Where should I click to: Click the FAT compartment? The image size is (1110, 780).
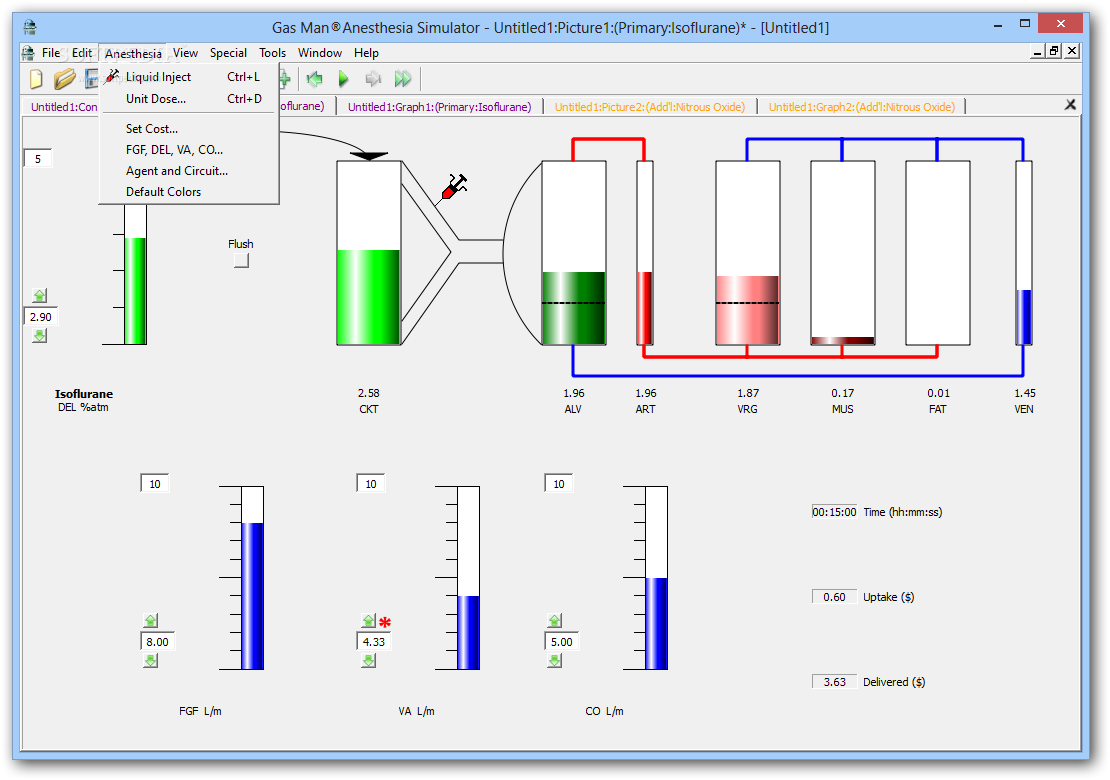(937, 253)
